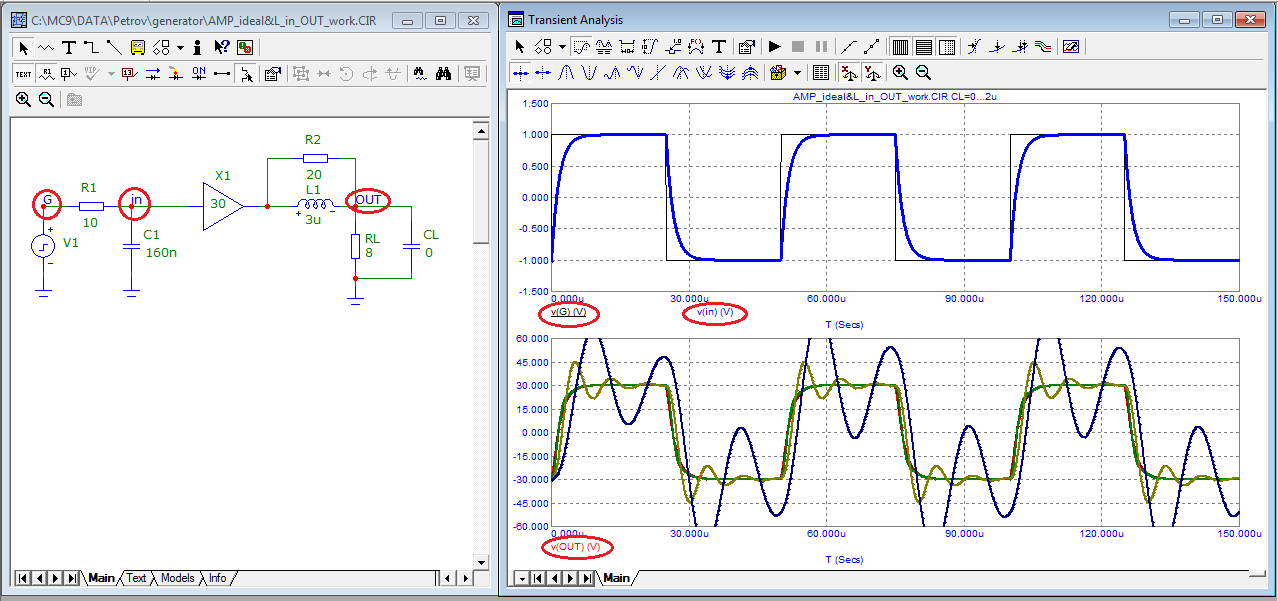Select Cursor mode in Transient Analysis
Image resolution: width=1278 pixels, height=601 pixels.
tap(604, 47)
